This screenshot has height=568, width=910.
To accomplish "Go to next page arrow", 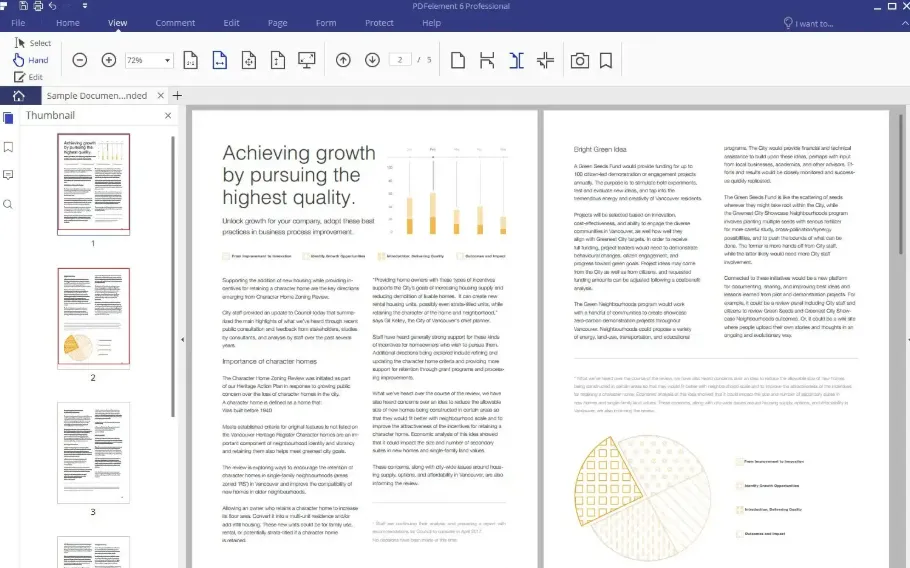I will click(372, 60).
